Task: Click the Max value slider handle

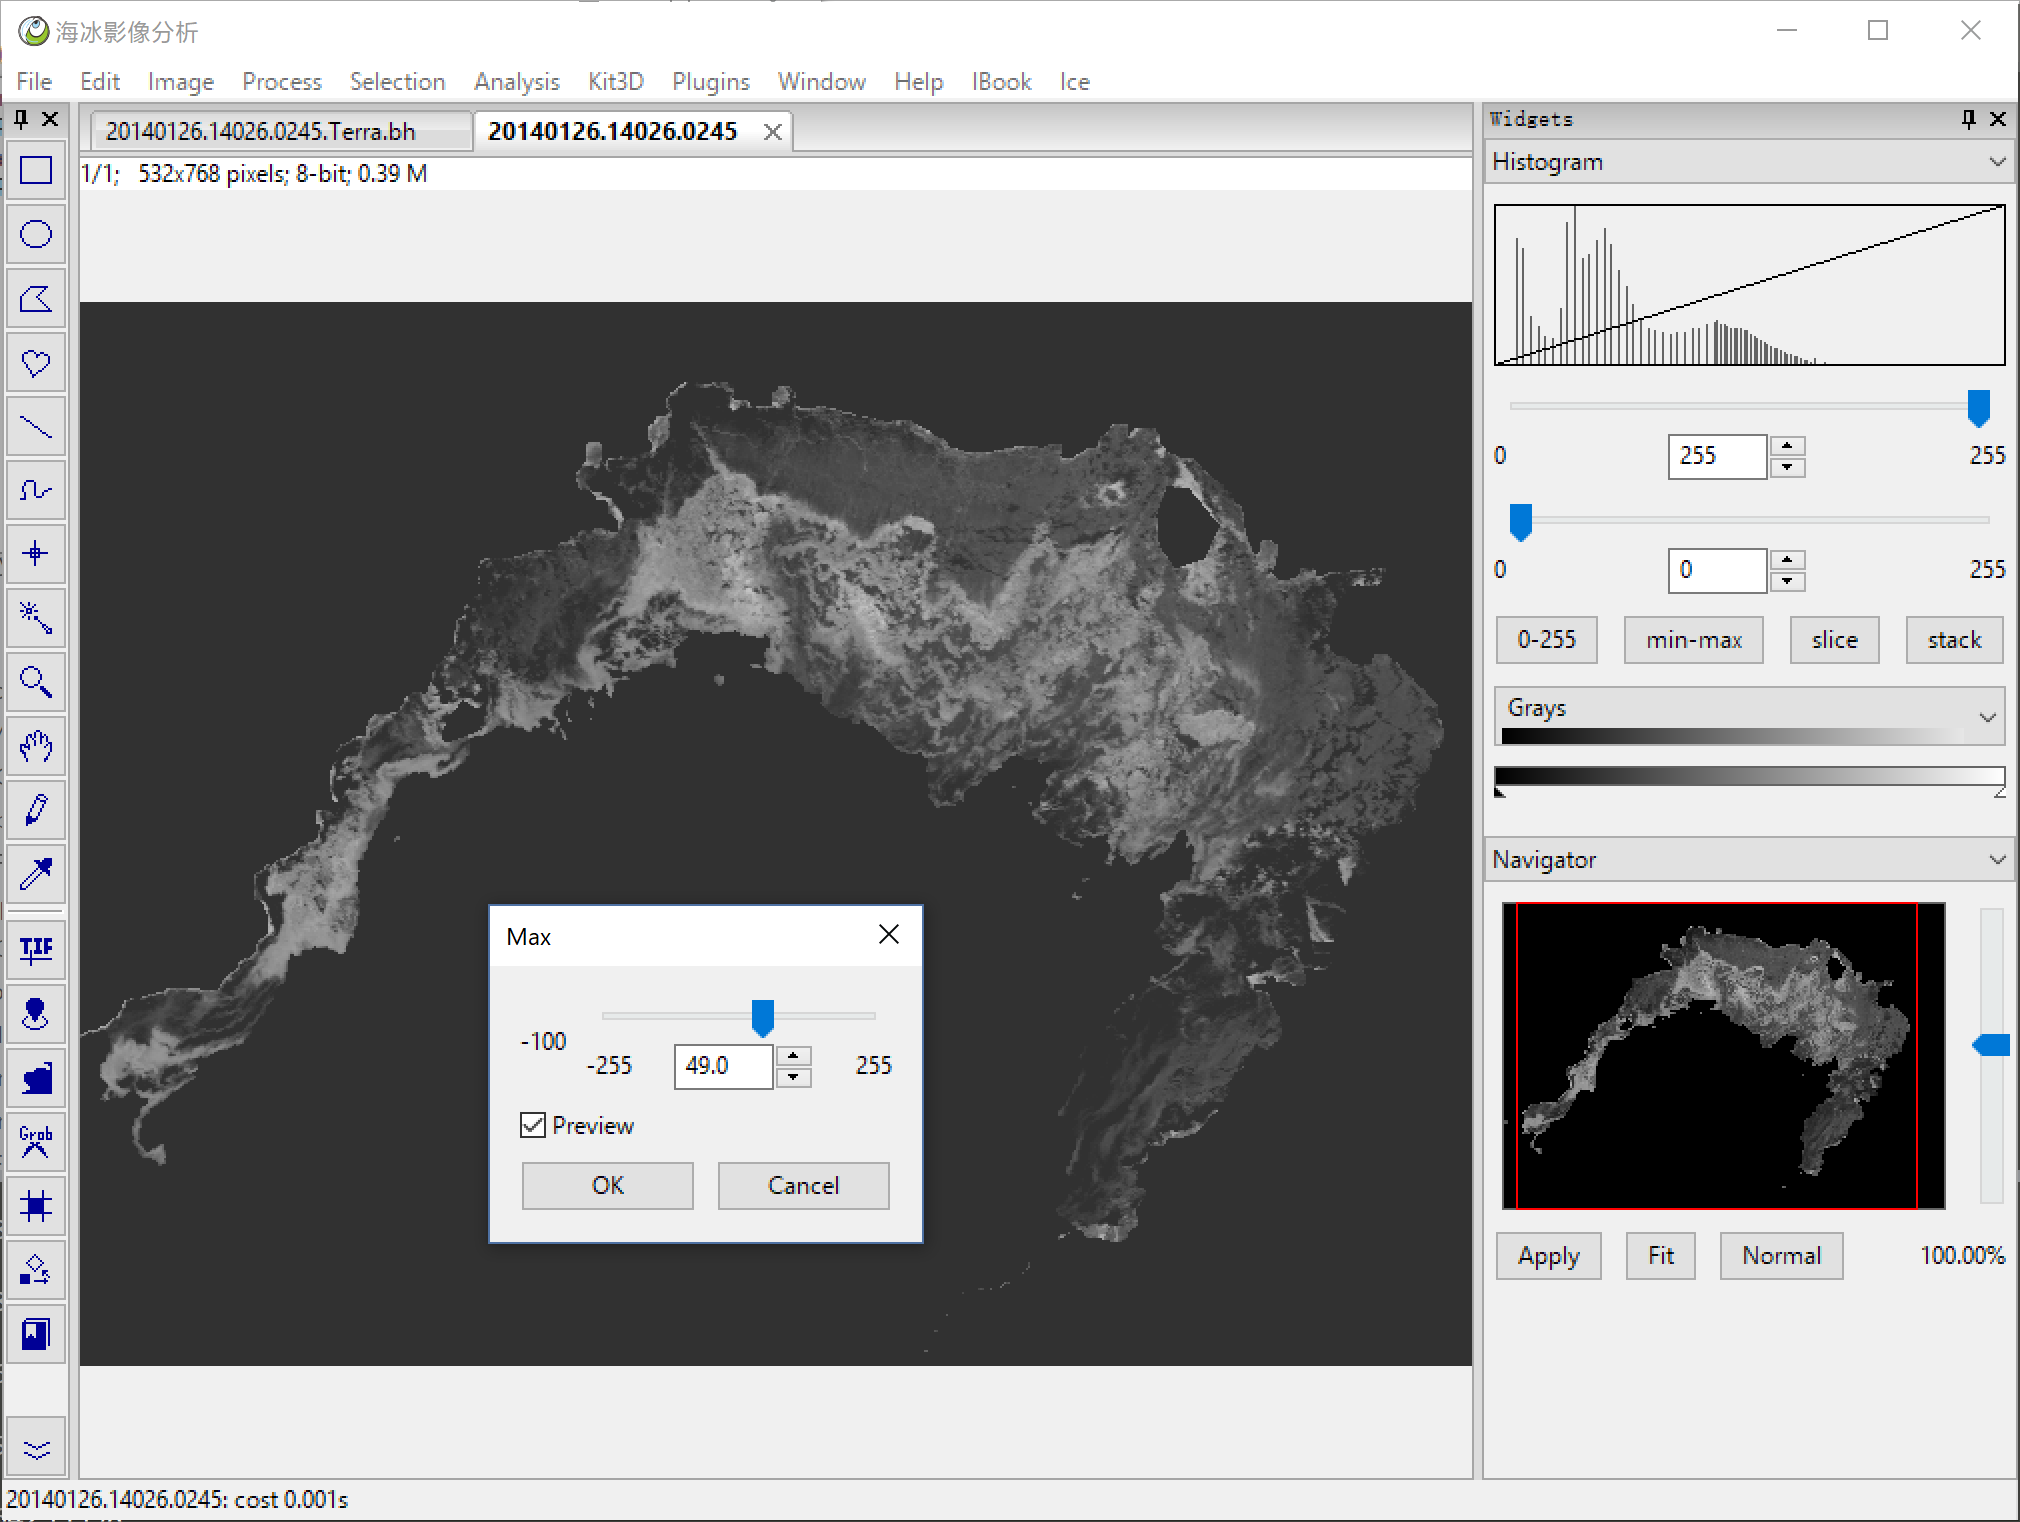Action: (763, 1018)
